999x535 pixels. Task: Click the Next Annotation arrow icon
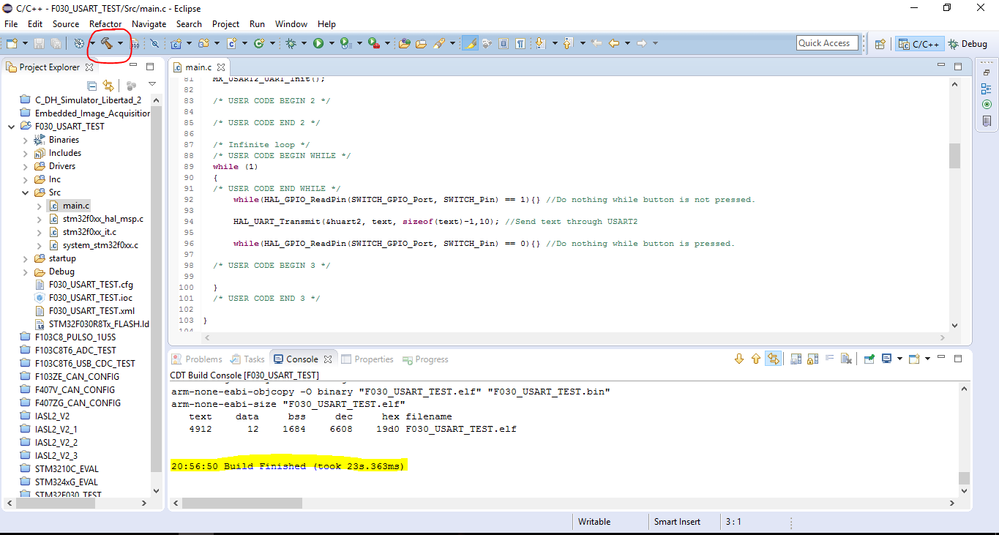point(540,43)
